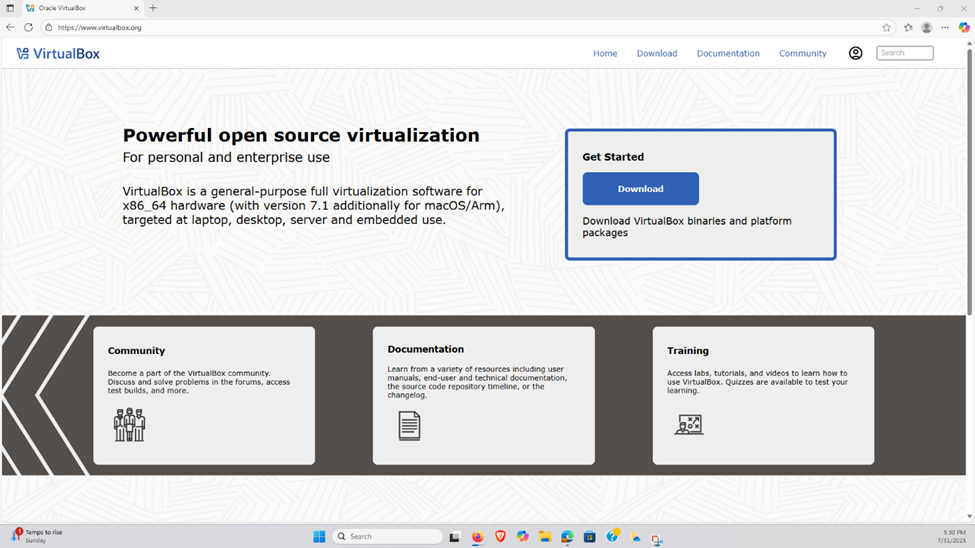Open the browser Settings and more menu

point(944,28)
